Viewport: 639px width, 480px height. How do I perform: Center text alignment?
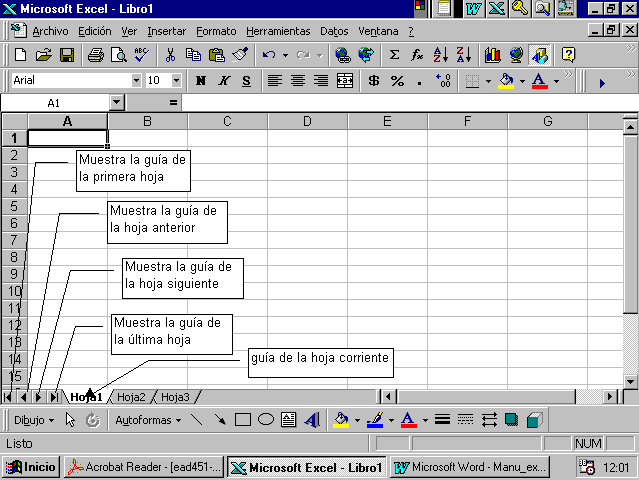[x=298, y=81]
